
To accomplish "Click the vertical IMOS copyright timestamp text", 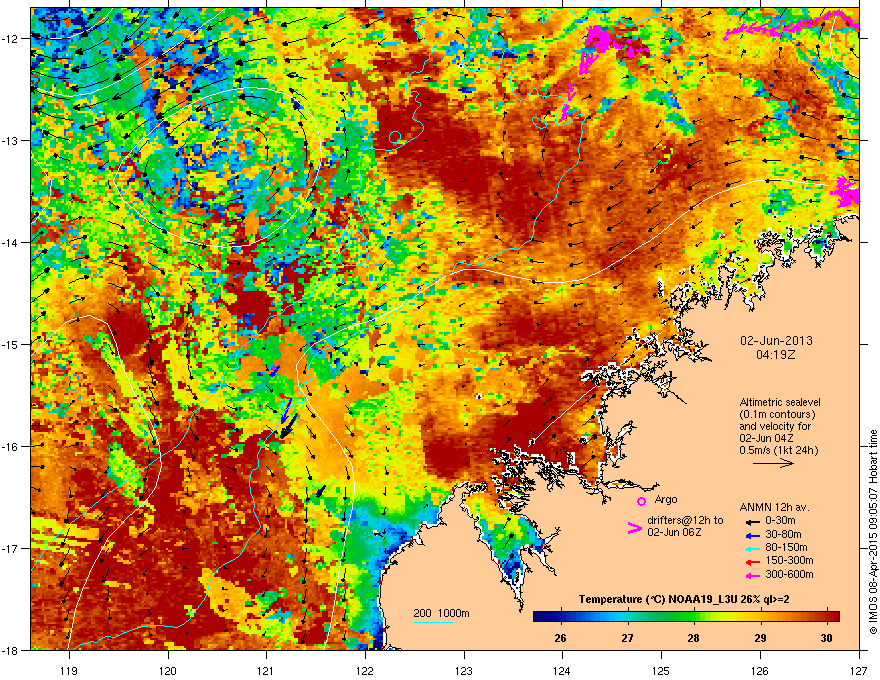I will point(873,532).
